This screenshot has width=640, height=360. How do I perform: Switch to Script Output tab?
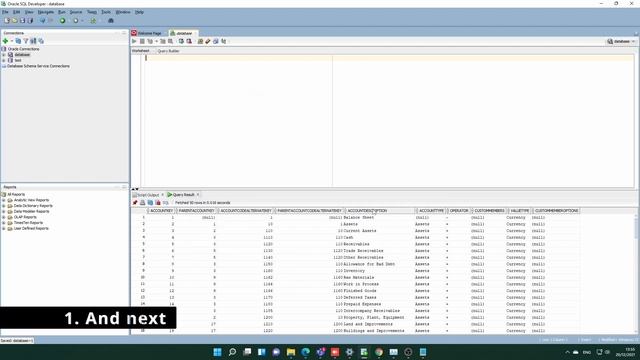coord(147,195)
